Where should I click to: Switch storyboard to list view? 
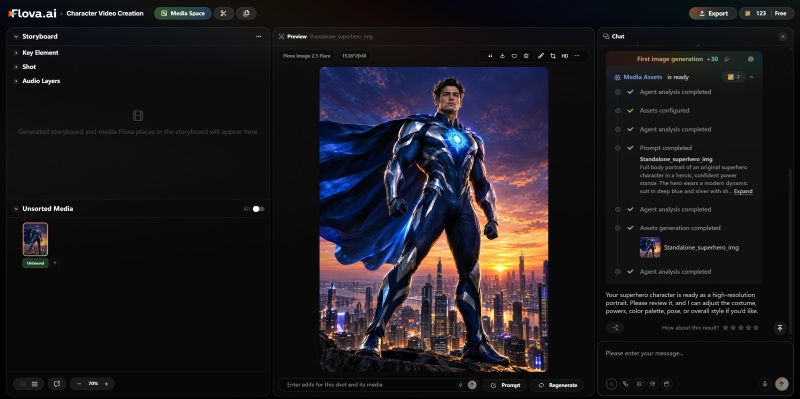[35, 384]
